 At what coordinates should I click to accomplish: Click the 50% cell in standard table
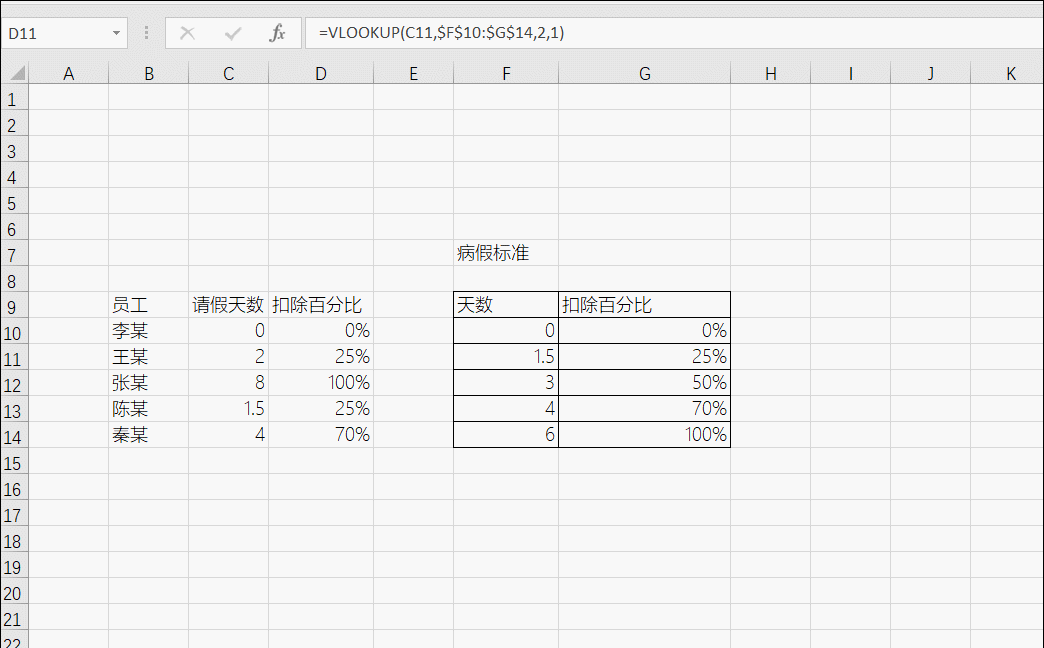[x=645, y=383]
